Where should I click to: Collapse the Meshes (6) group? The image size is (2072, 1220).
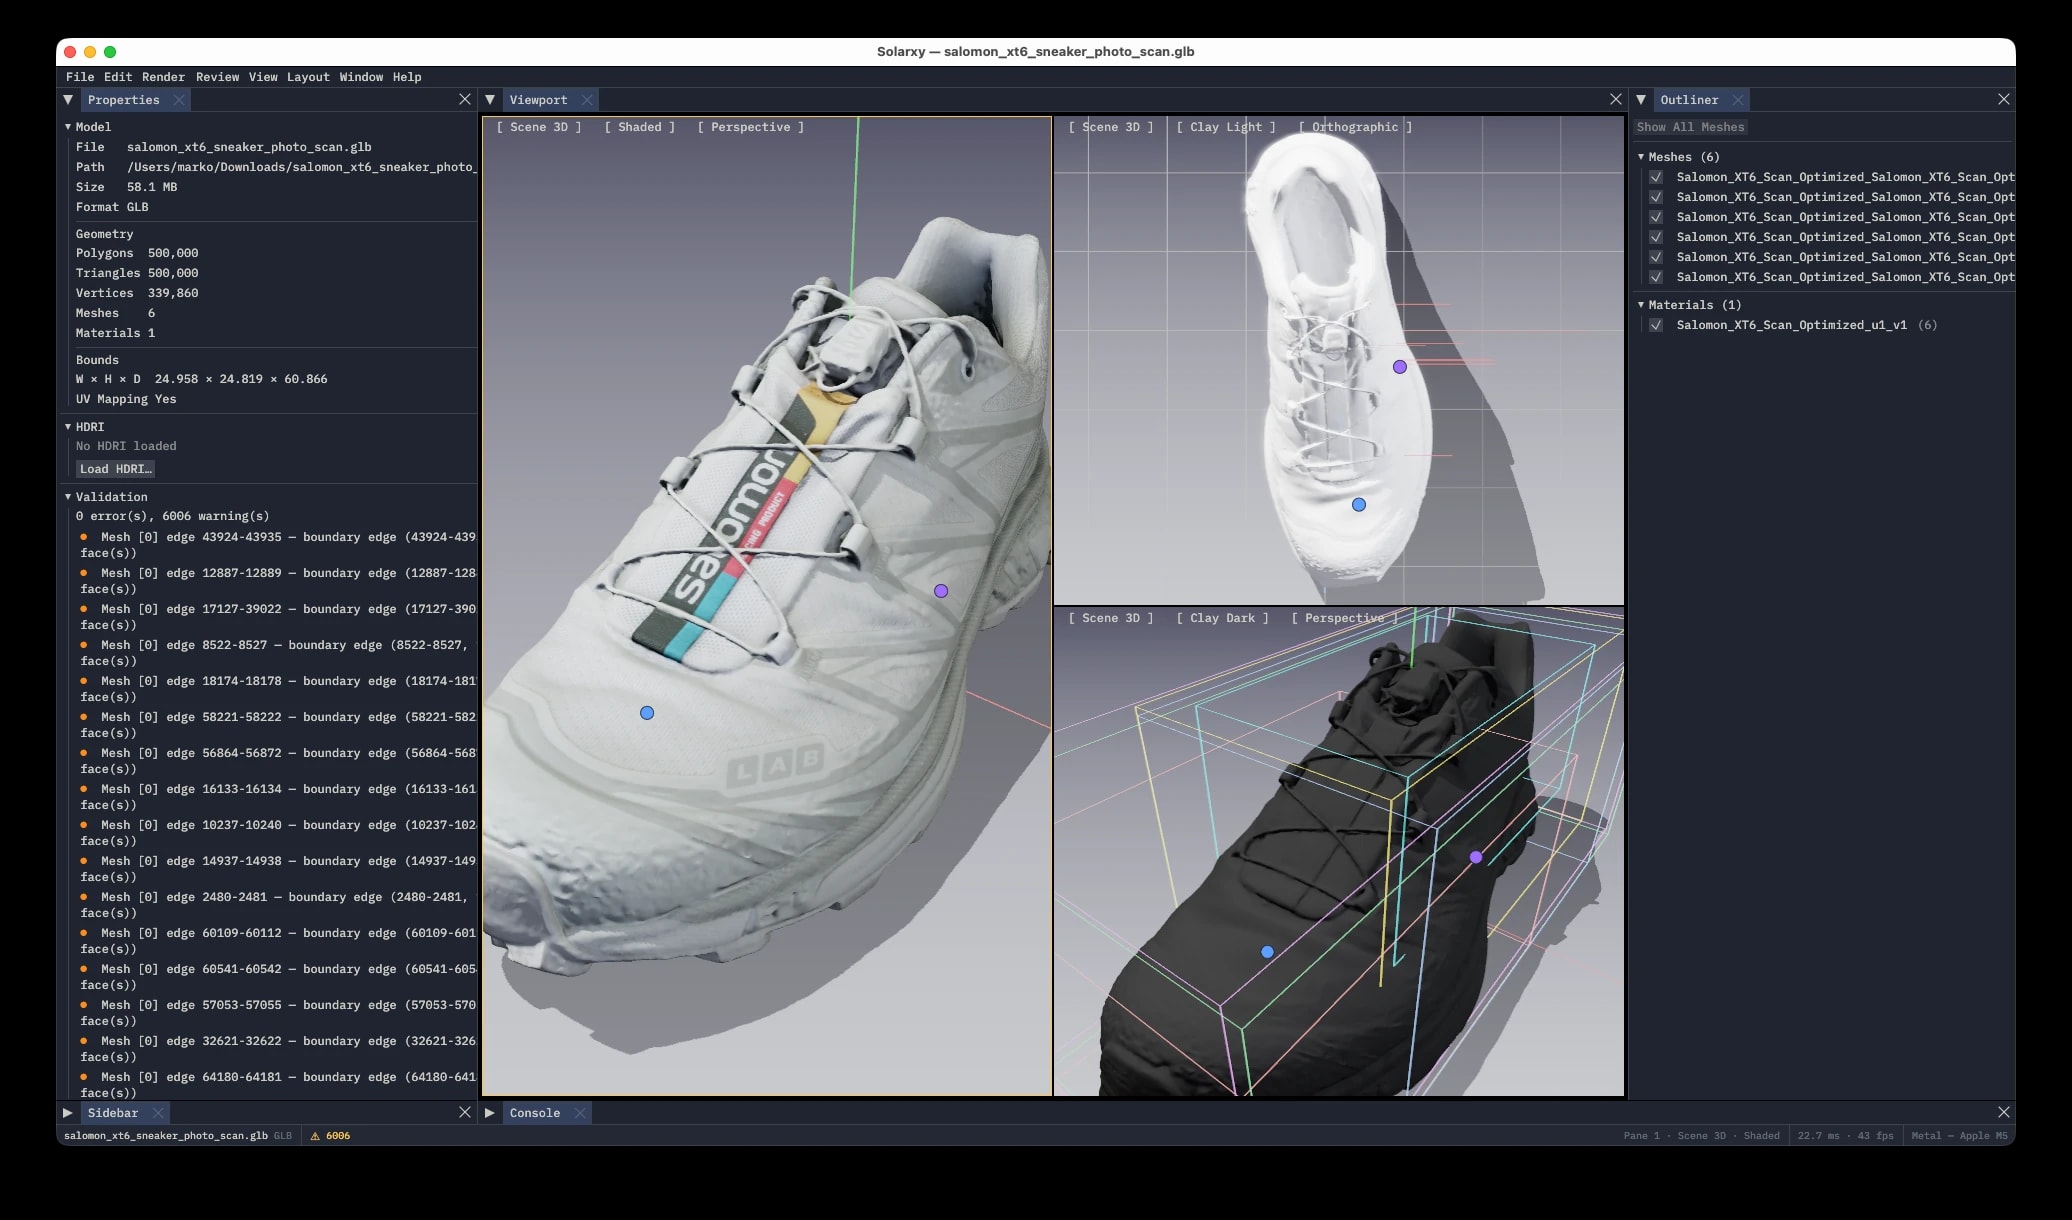(x=1641, y=157)
